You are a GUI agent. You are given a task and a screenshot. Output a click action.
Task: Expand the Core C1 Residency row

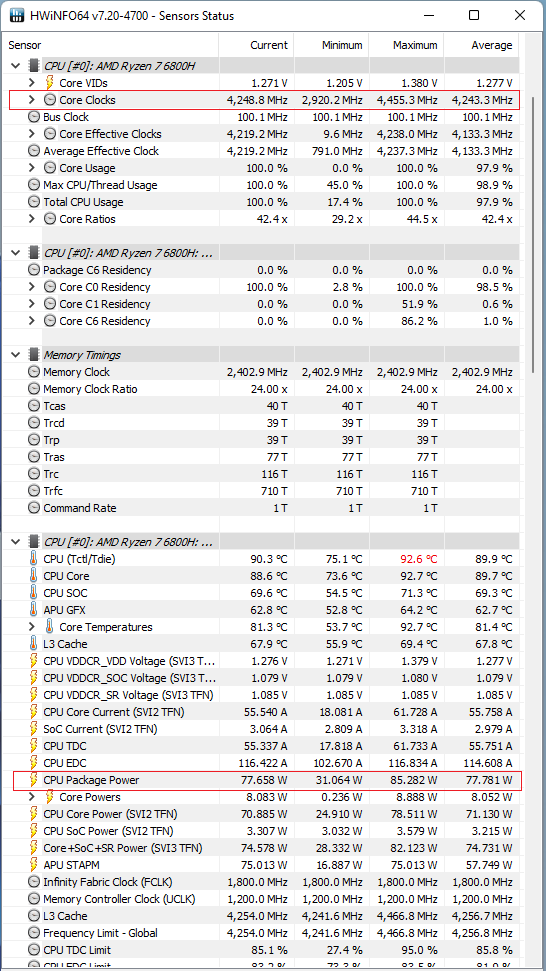pyautogui.click(x=32, y=303)
